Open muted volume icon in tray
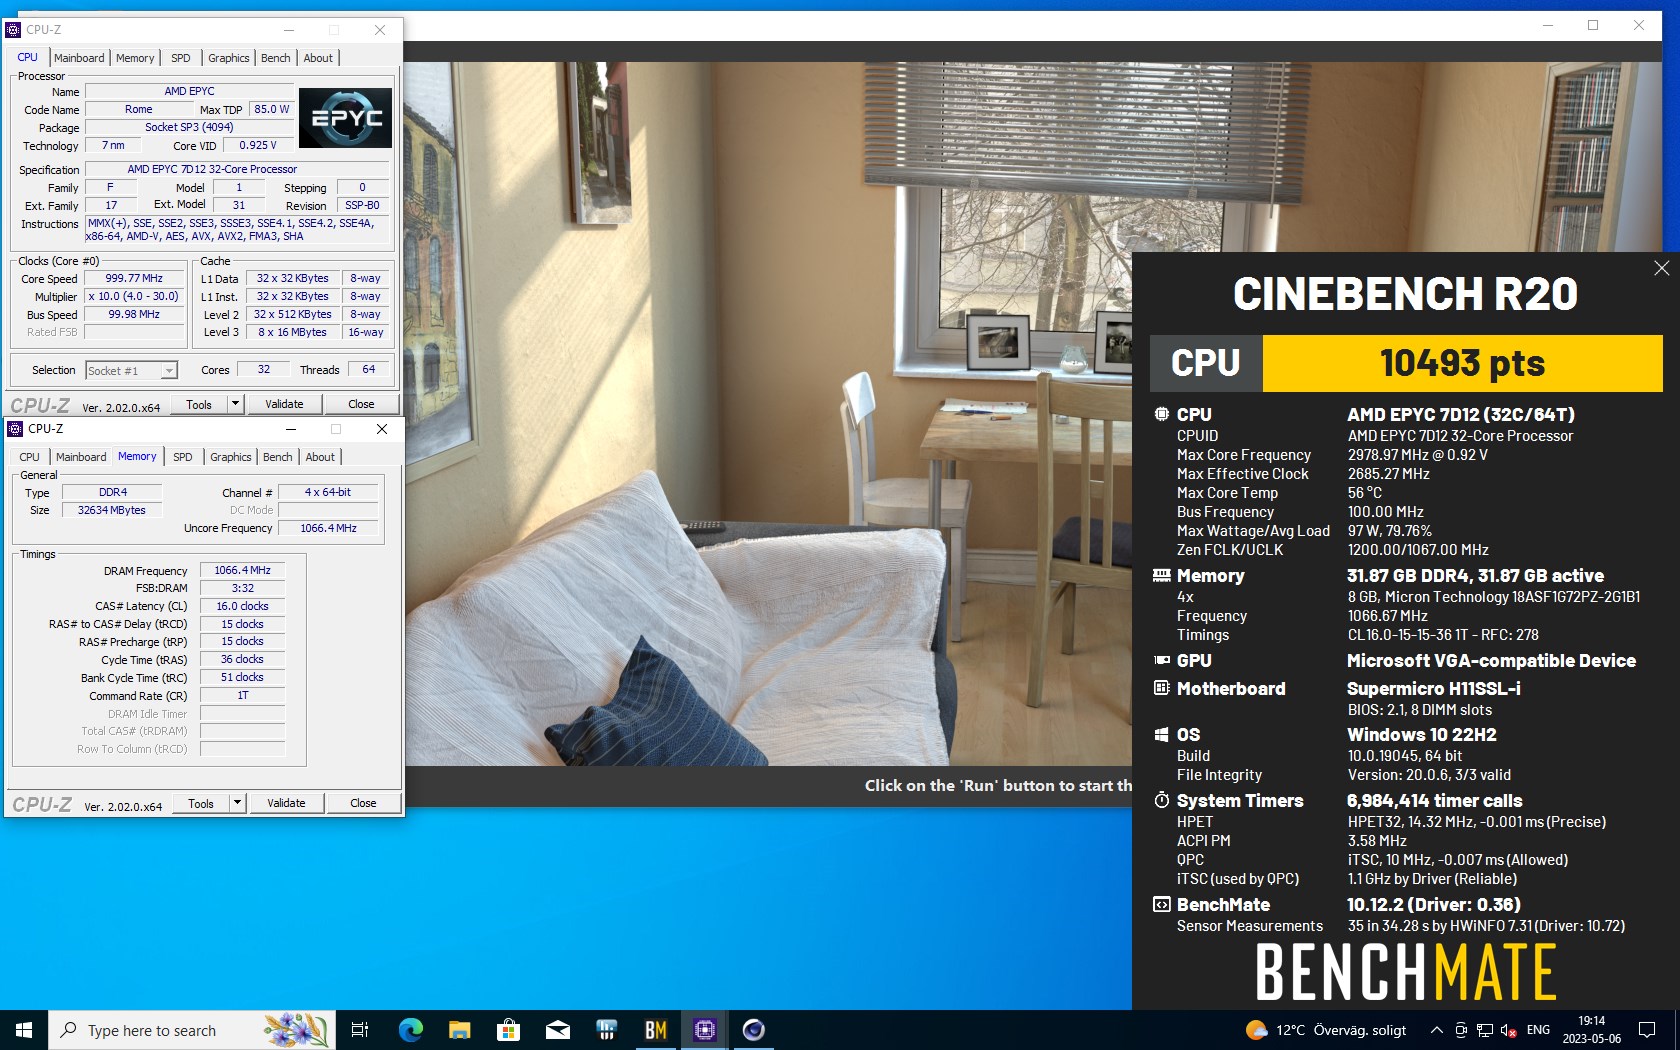1680x1050 pixels. coord(1509,1030)
